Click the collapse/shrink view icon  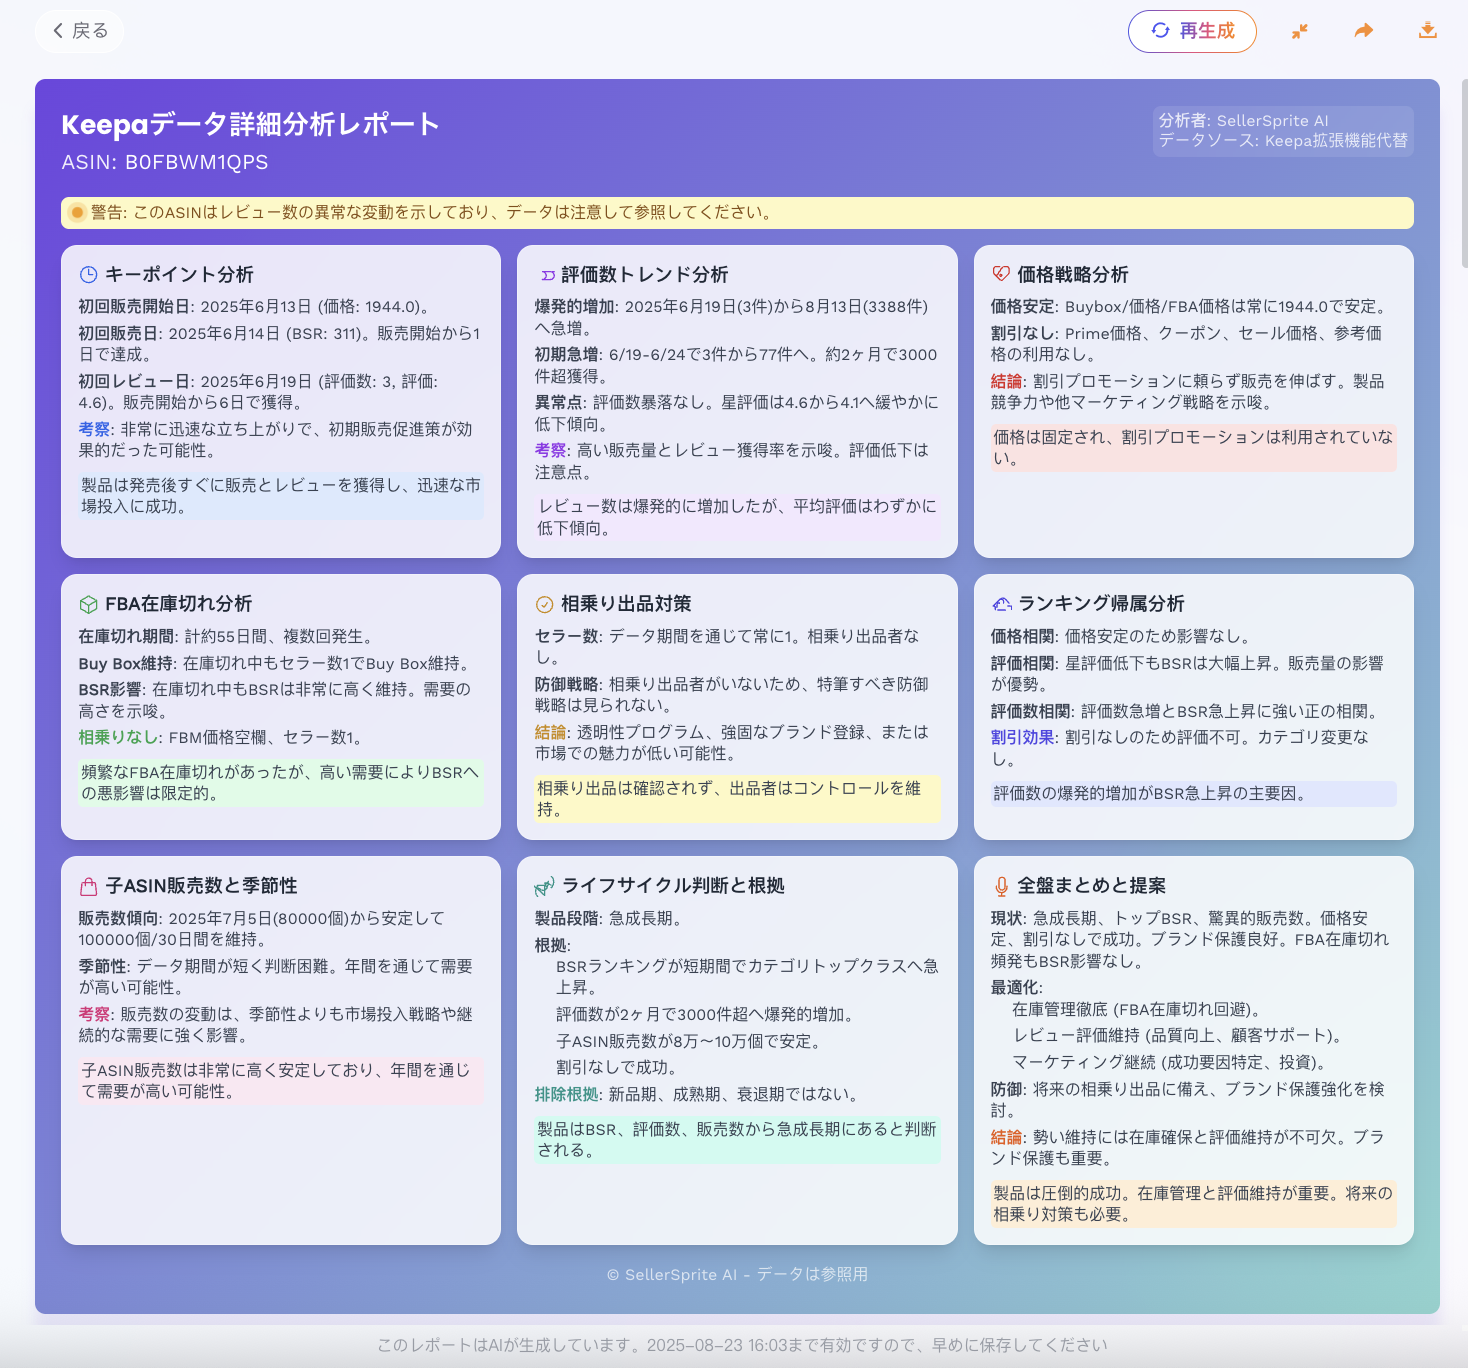tap(1300, 31)
